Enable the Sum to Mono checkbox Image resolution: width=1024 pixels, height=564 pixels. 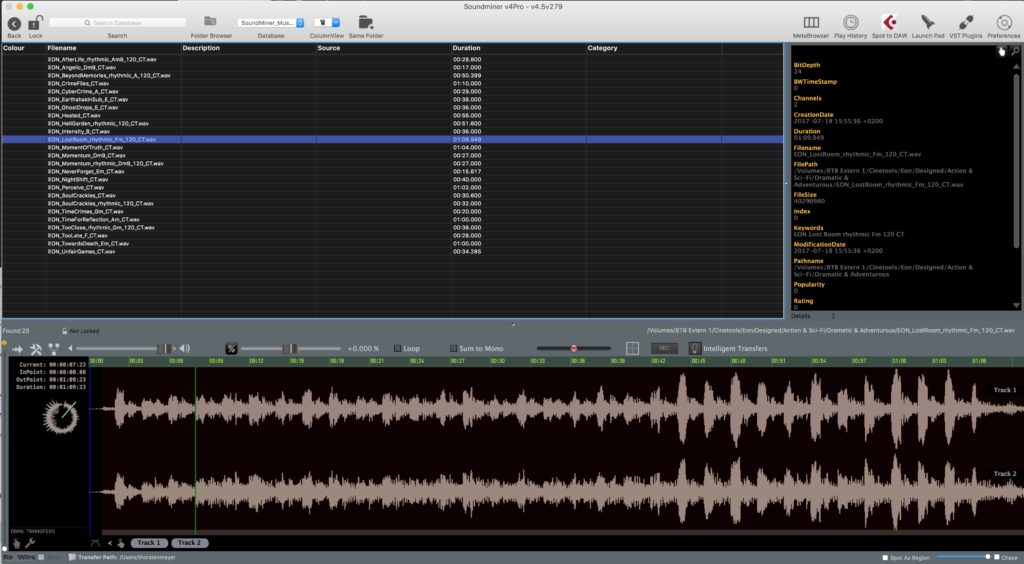click(453, 349)
